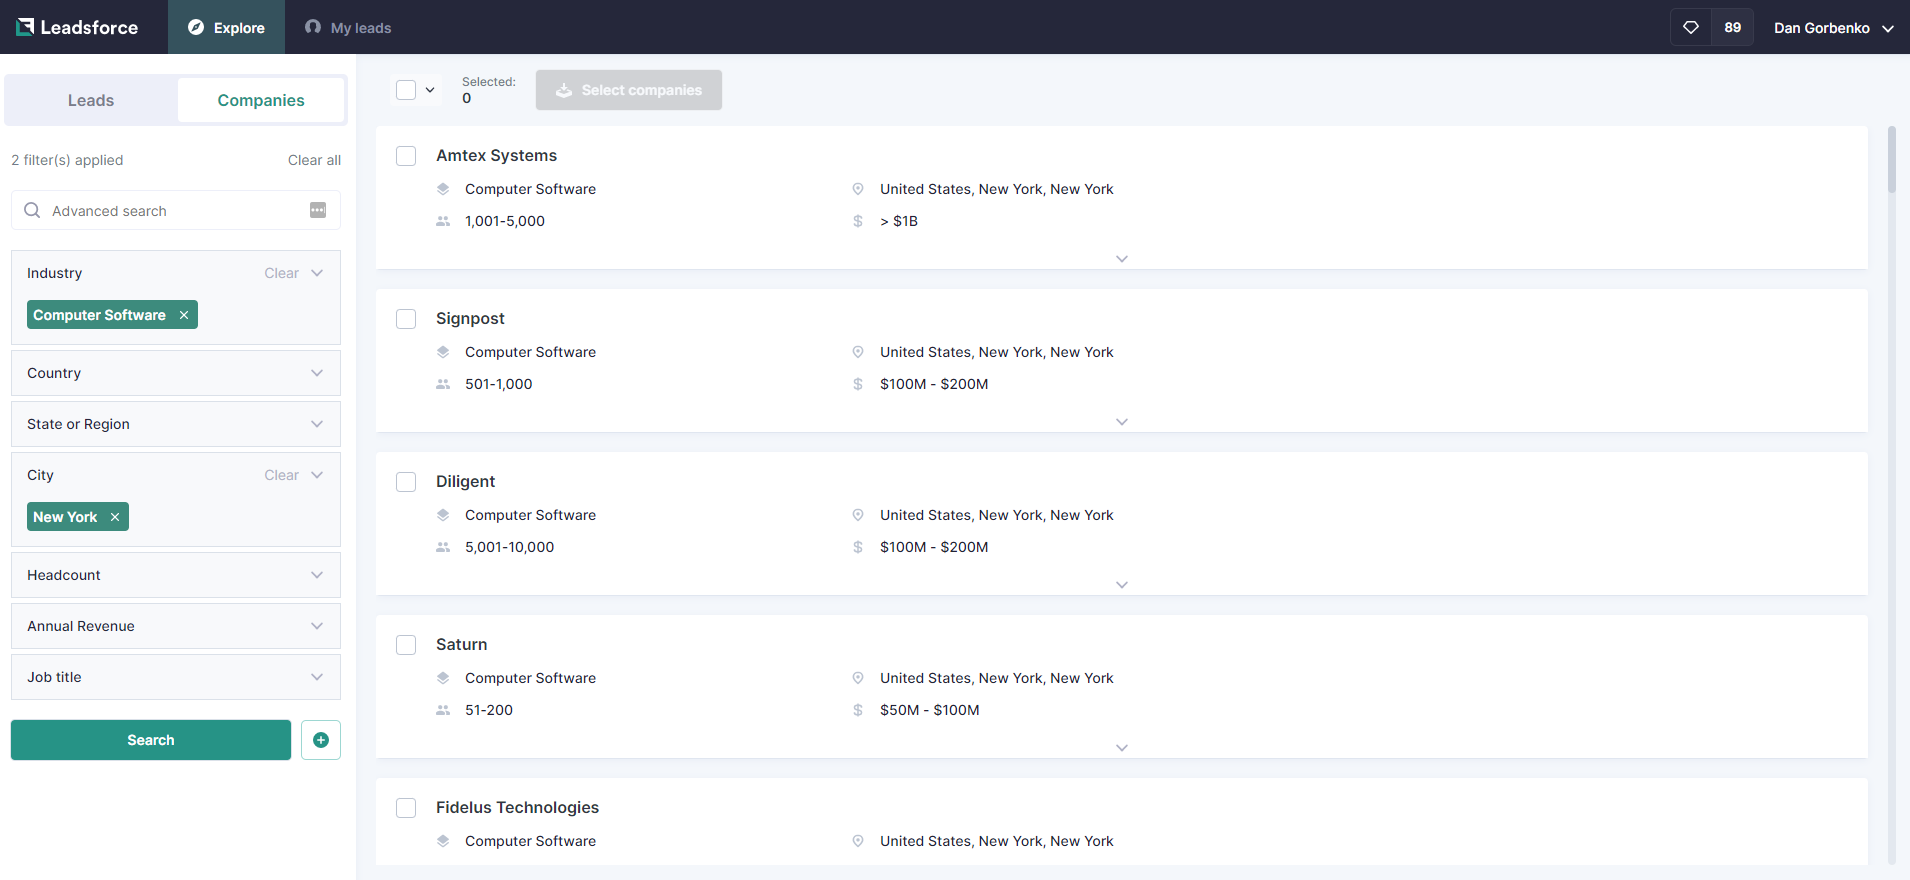1910x880 pixels.
Task: Click location pin in Signpost card
Action: click(858, 352)
